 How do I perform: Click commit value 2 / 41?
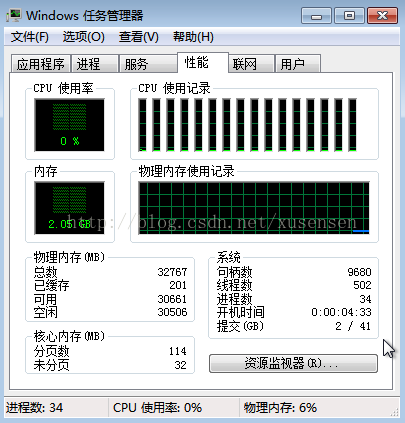[353, 326]
